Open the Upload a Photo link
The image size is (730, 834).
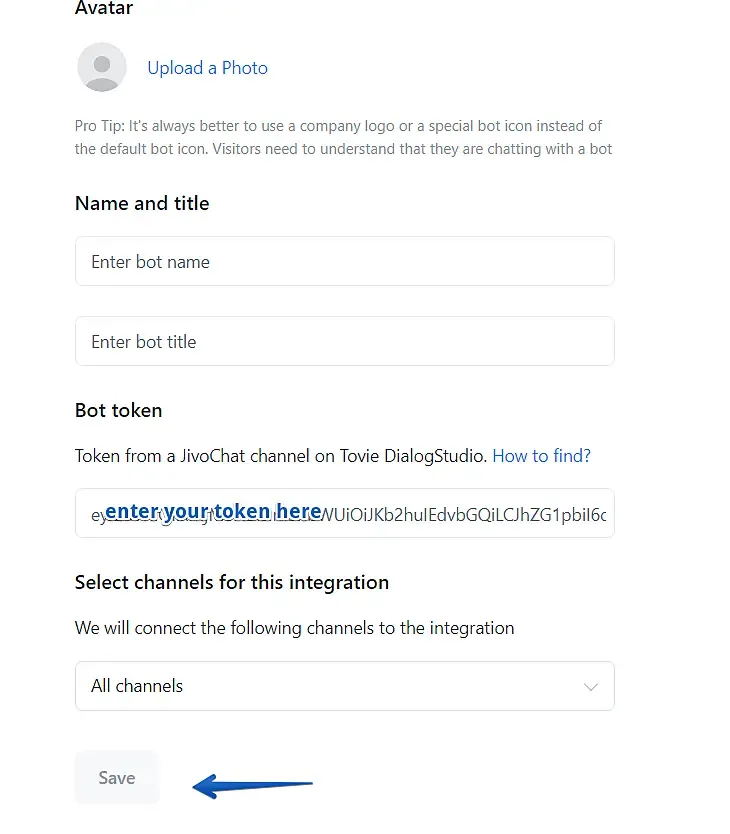point(208,68)
